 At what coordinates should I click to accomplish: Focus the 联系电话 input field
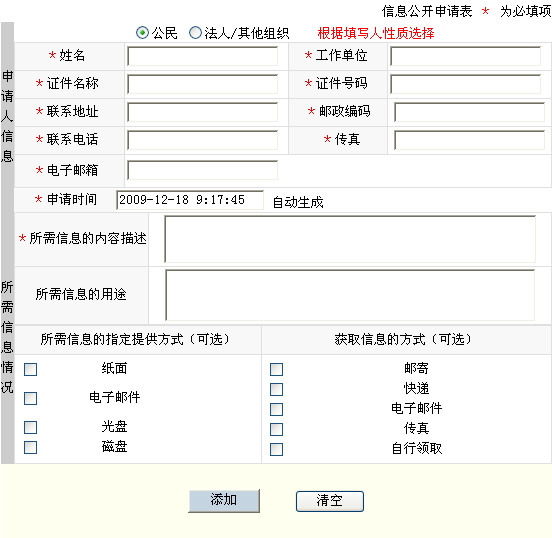[x=202, y=140]
